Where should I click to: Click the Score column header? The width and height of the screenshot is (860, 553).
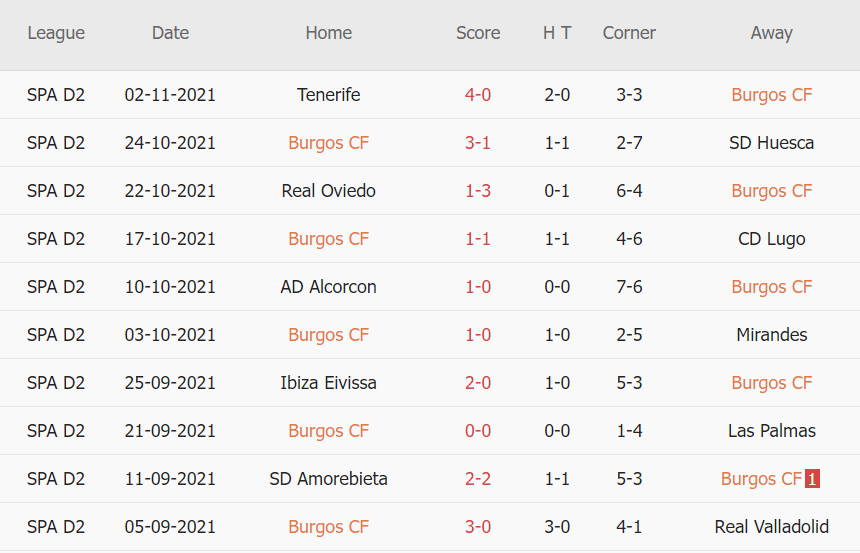tap(478, 33)
